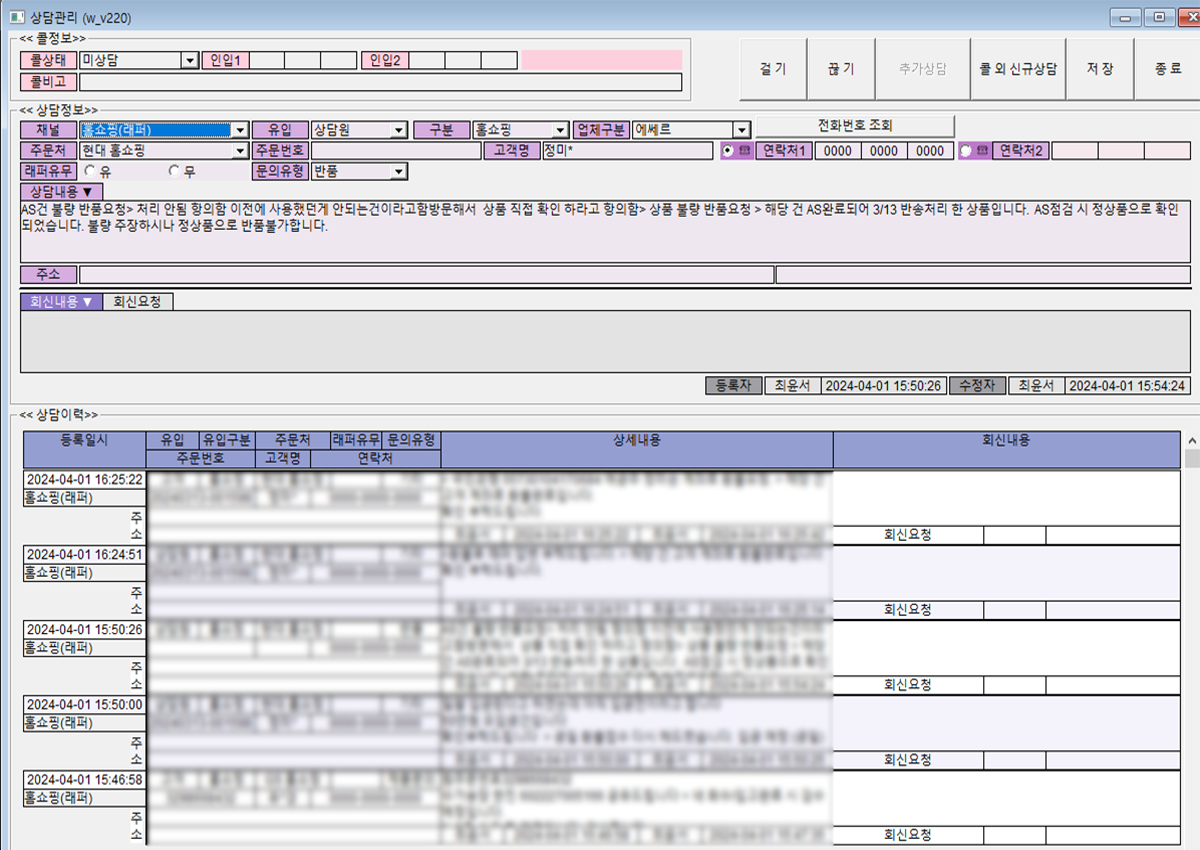Start a 콜외 신규상담 new consultation
Image resolution: width=1200 pixels, height=850 pixels.
point(1018,69)
